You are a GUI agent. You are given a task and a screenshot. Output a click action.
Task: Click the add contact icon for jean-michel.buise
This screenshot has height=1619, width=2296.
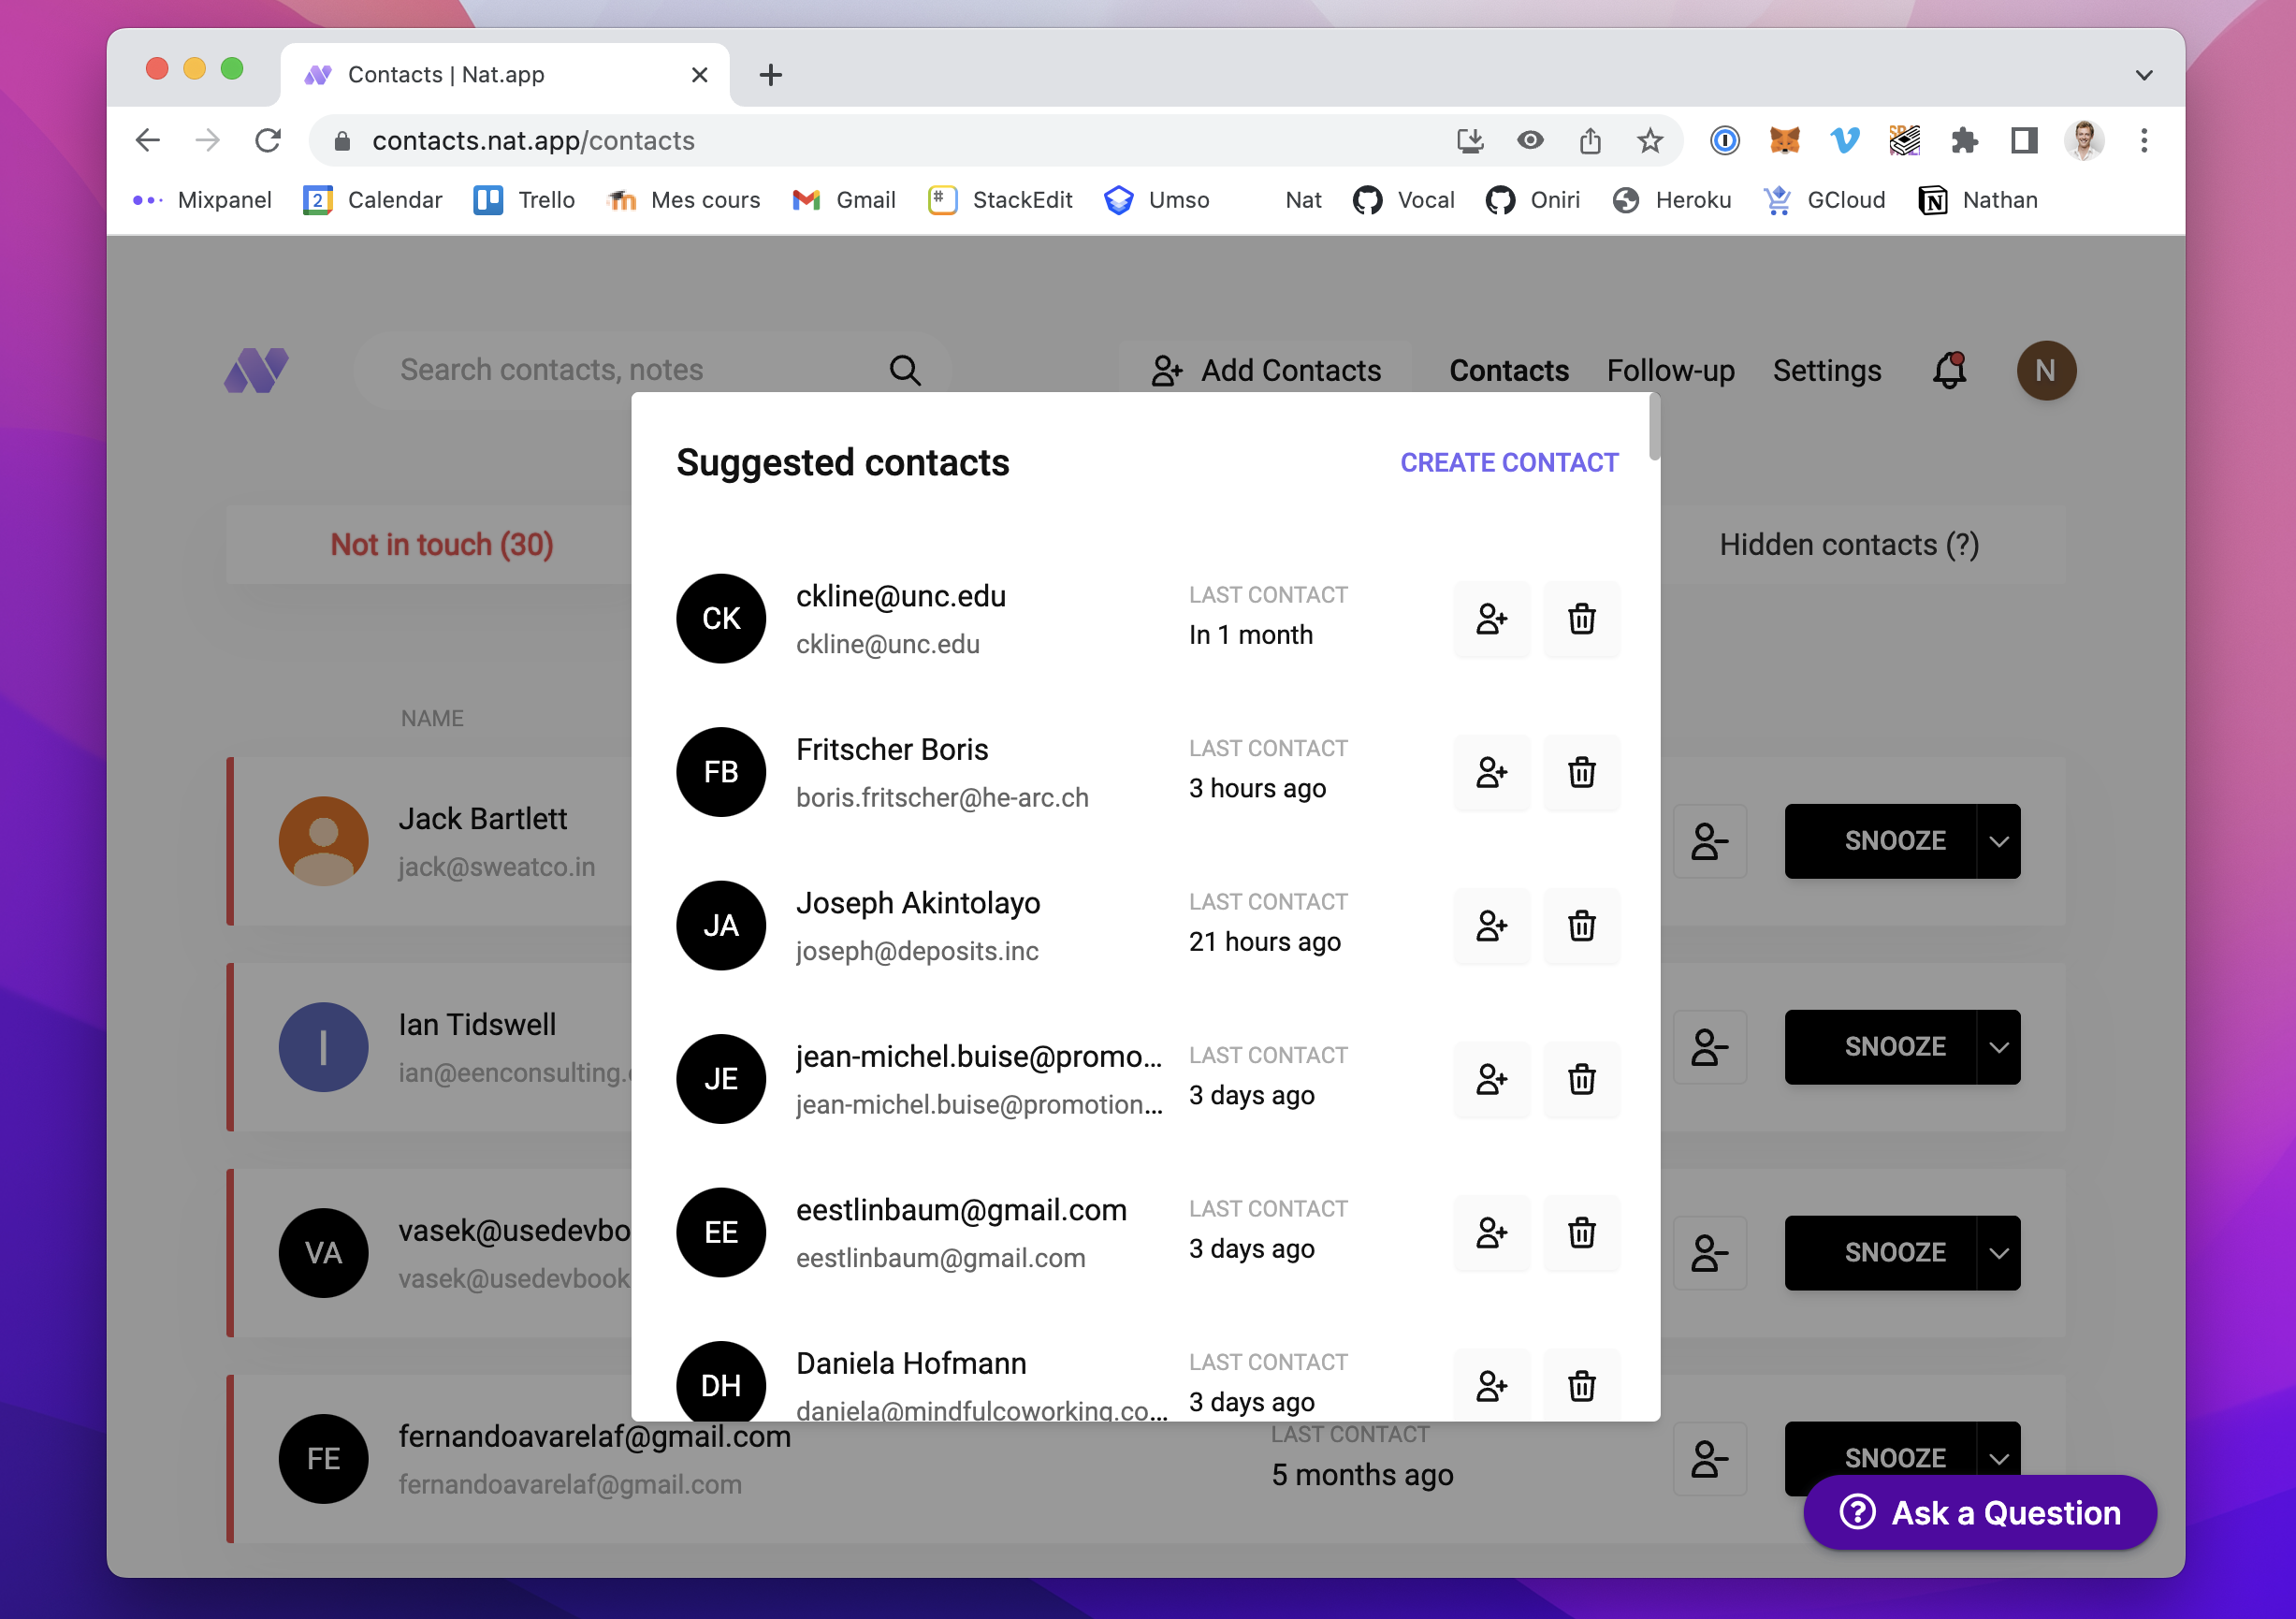click(1489, 1077)
